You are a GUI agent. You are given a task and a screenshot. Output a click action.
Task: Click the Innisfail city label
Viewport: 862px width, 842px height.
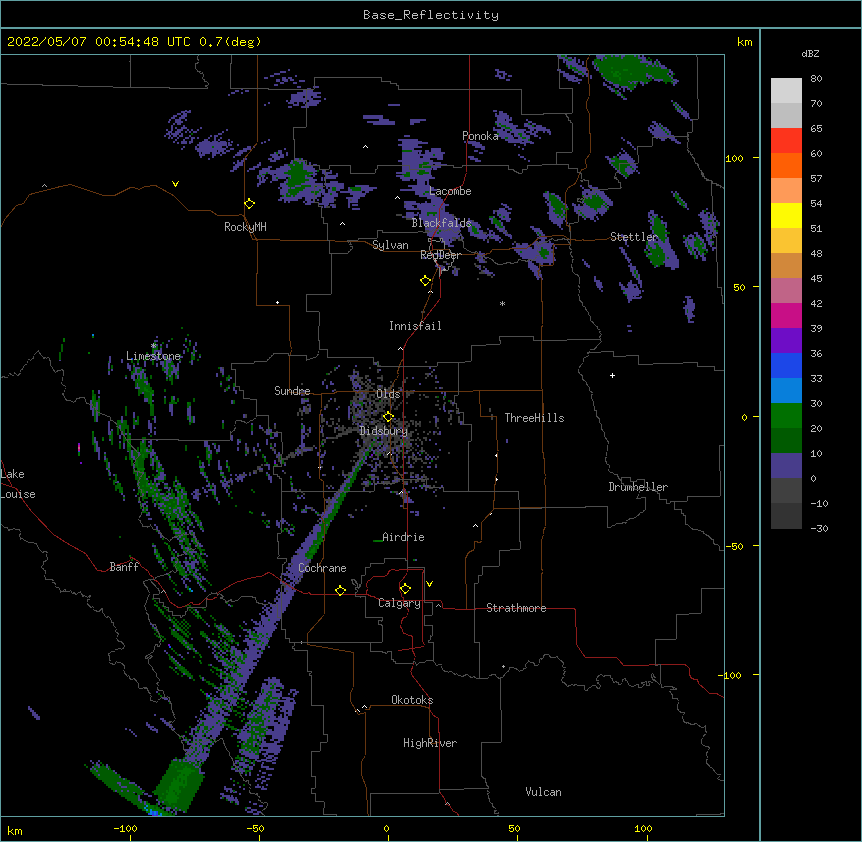pyautogui.click(x=415, y=326)
